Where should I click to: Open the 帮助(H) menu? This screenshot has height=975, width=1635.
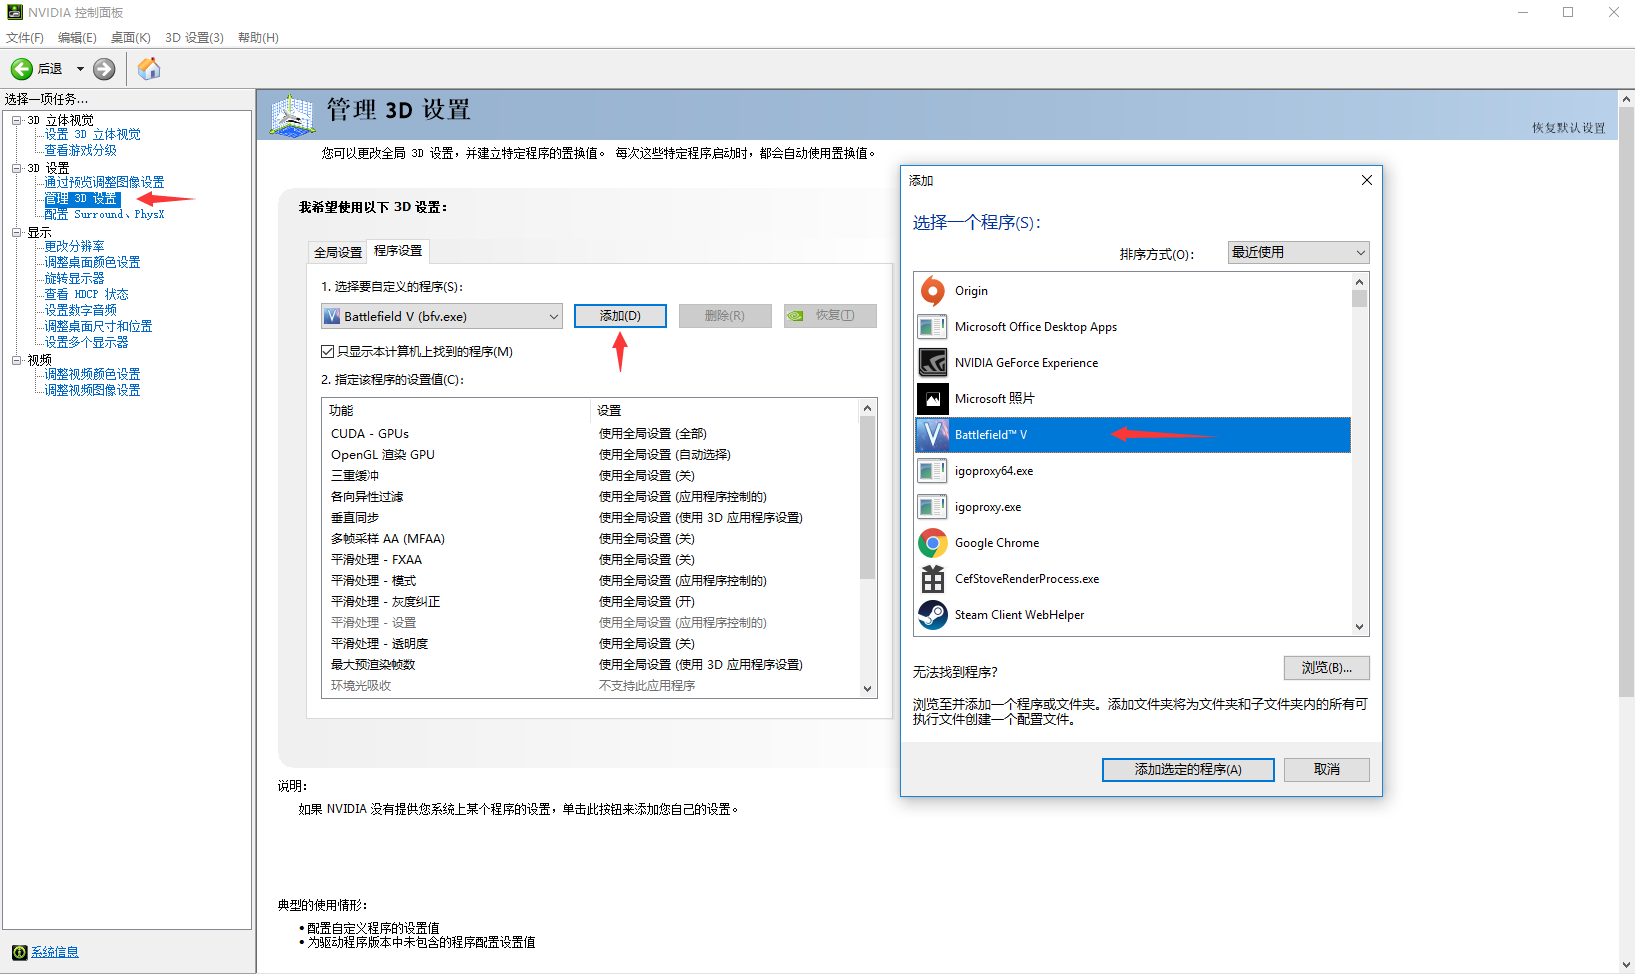tap(258, 38)
